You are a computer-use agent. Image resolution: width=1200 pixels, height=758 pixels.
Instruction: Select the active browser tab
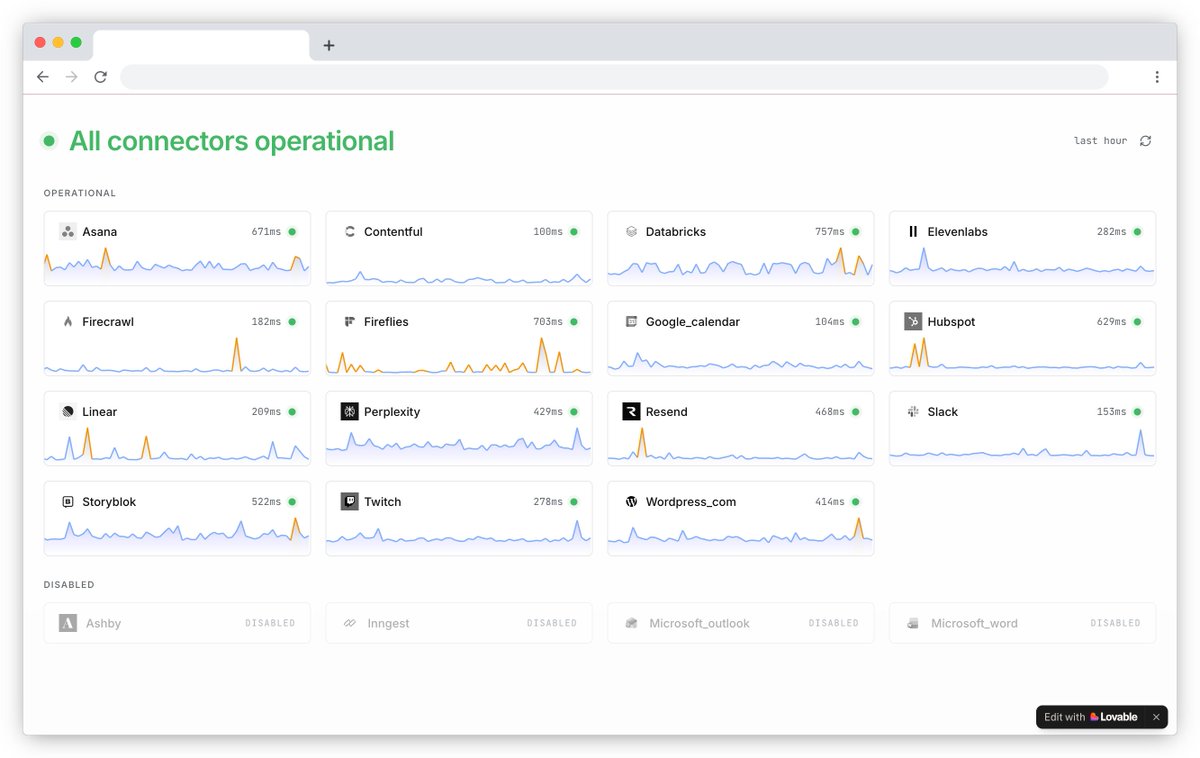[201, 45]
